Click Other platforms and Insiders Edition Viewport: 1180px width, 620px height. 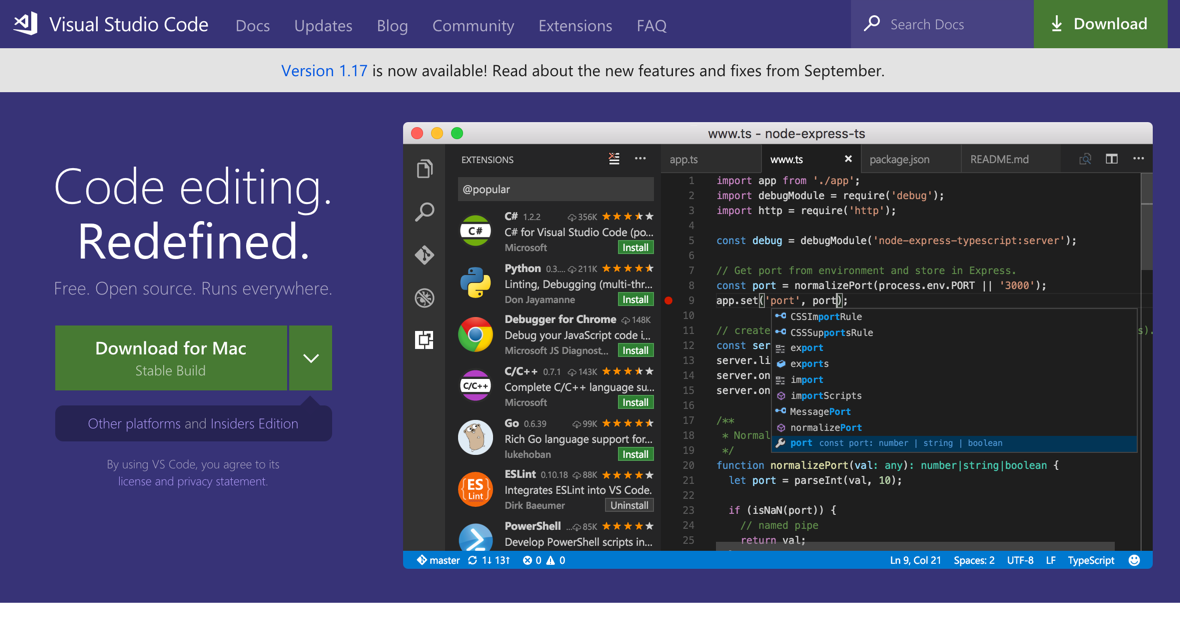pyautogui.click(x=193, y=424)
